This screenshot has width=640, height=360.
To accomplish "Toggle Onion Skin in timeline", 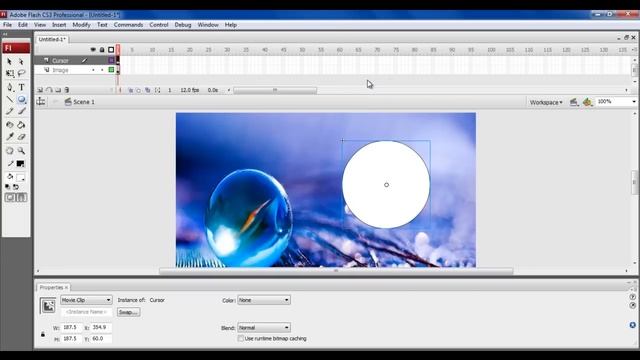I will pyautogui.click(x=131, y=90).
